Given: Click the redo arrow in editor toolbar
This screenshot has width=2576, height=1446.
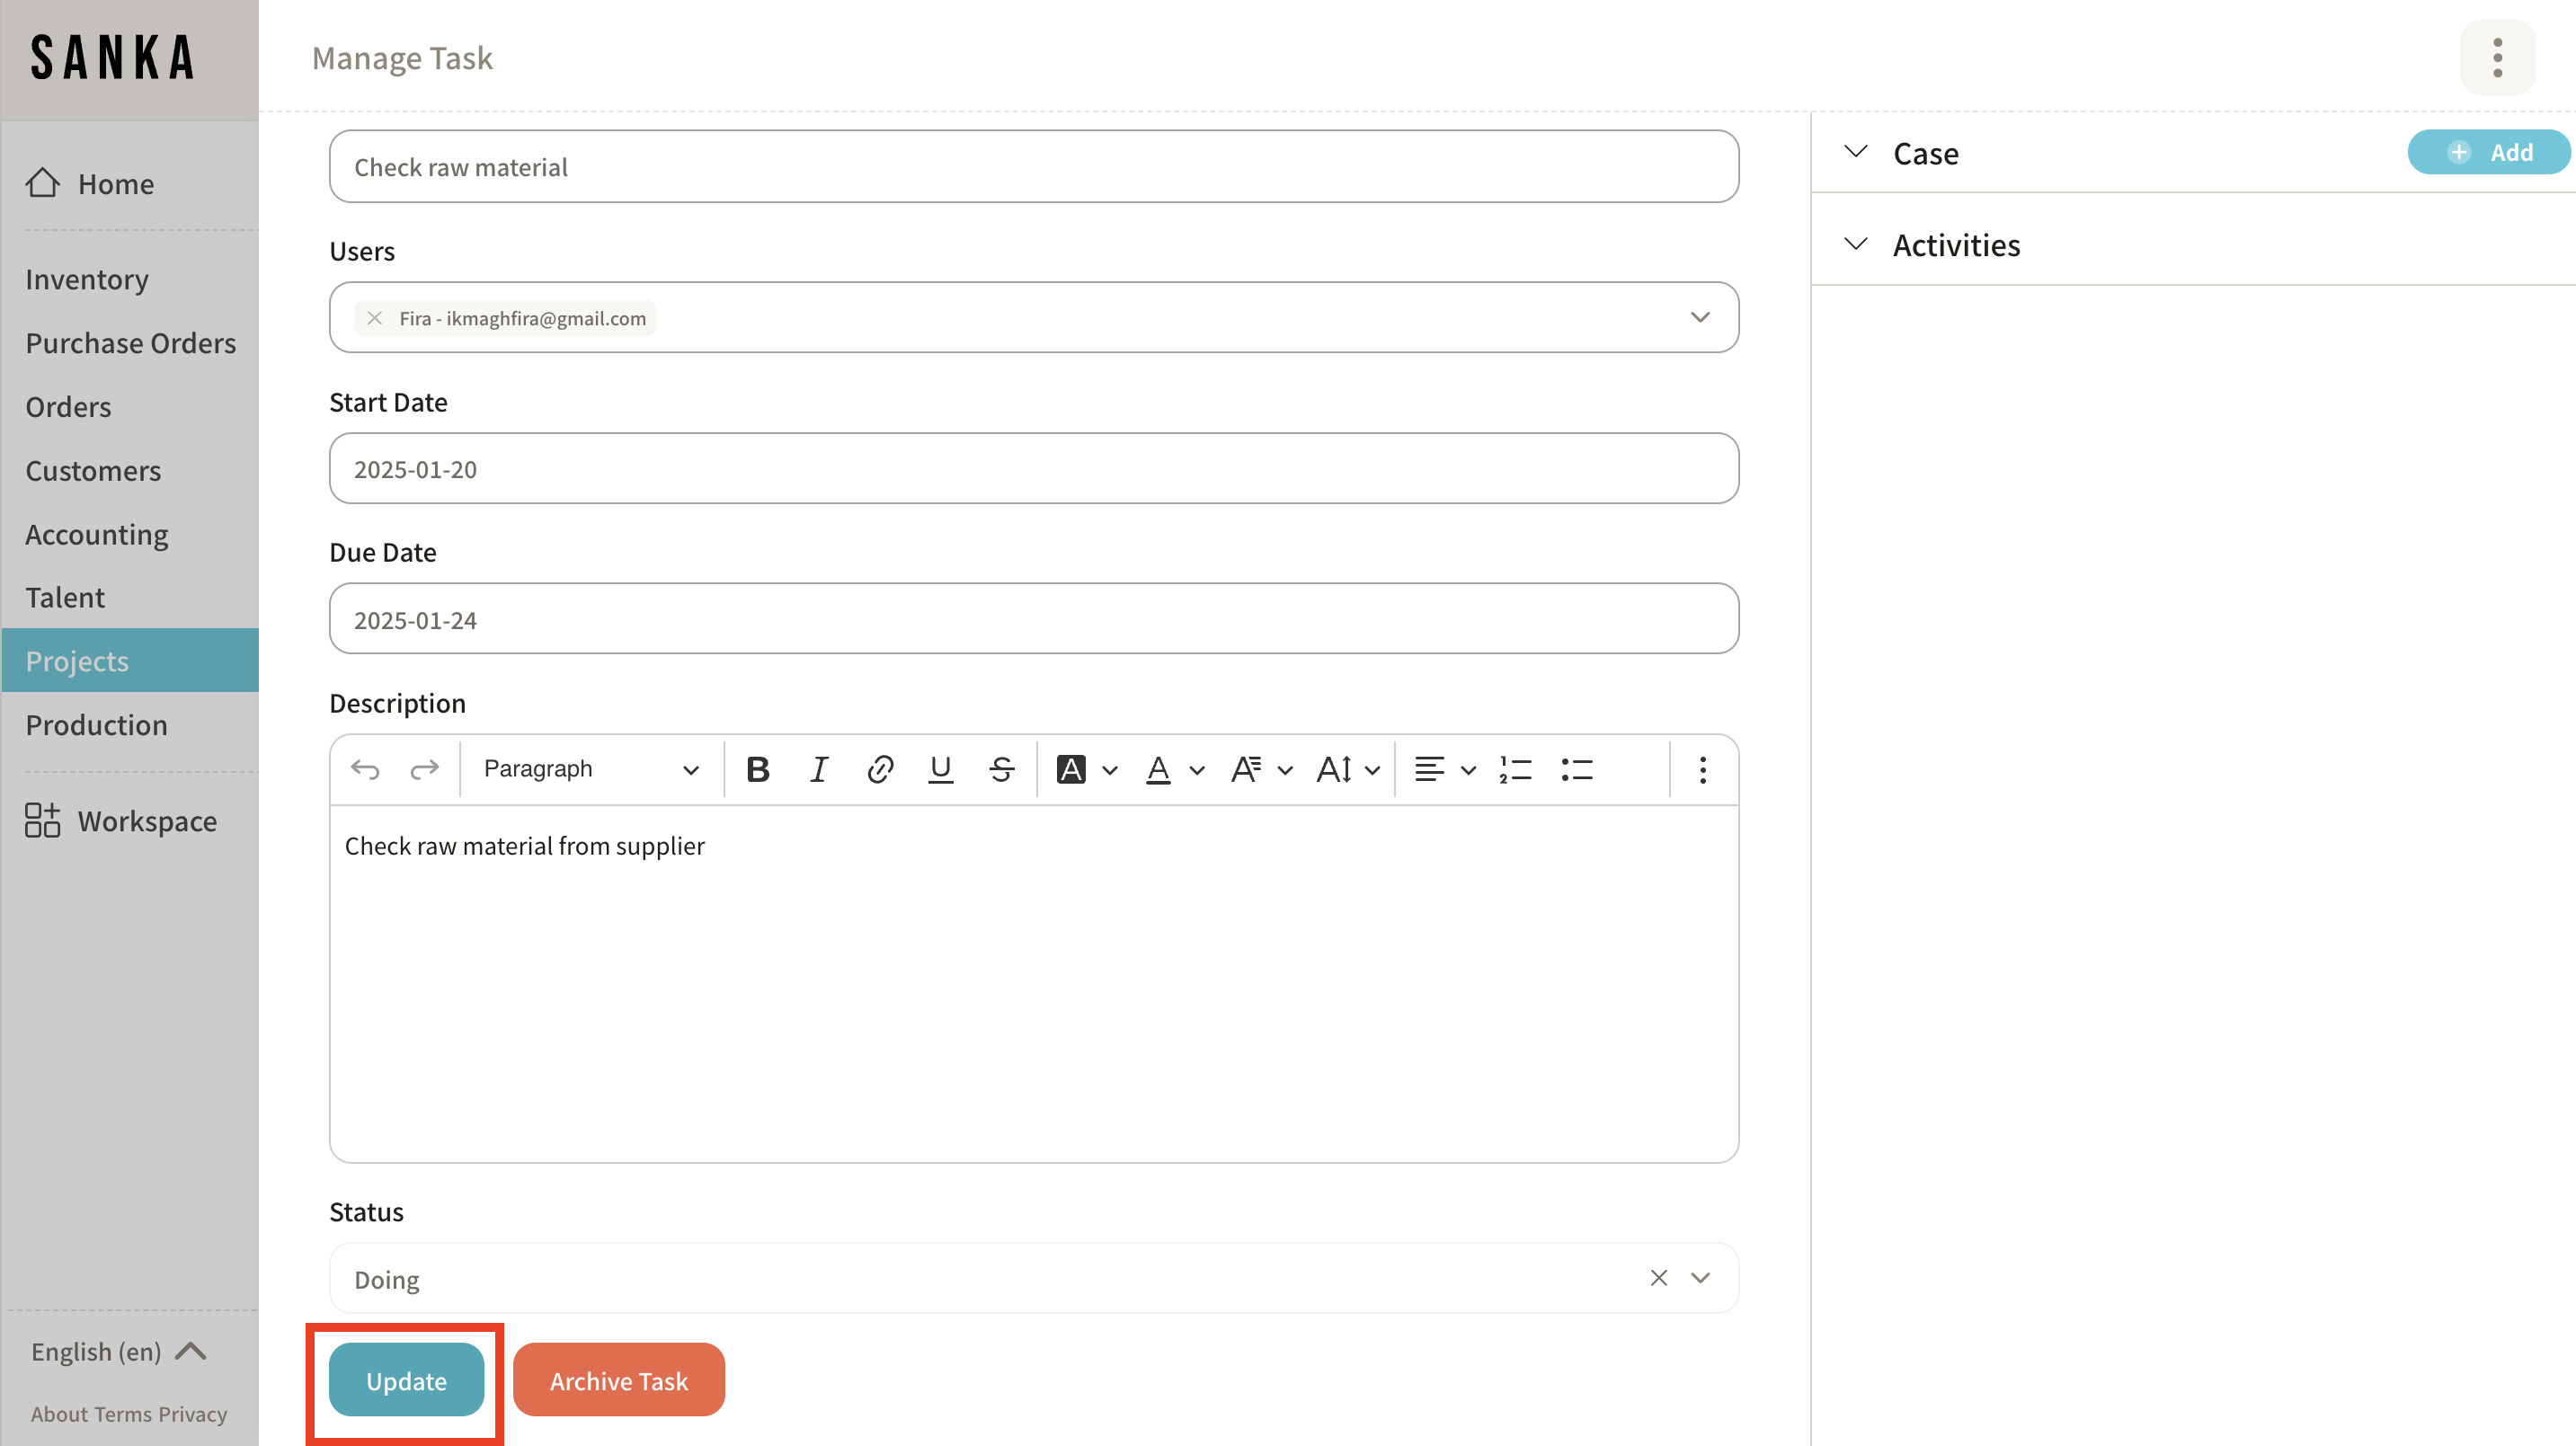Looking at the screenshot, I should [425, 769].
